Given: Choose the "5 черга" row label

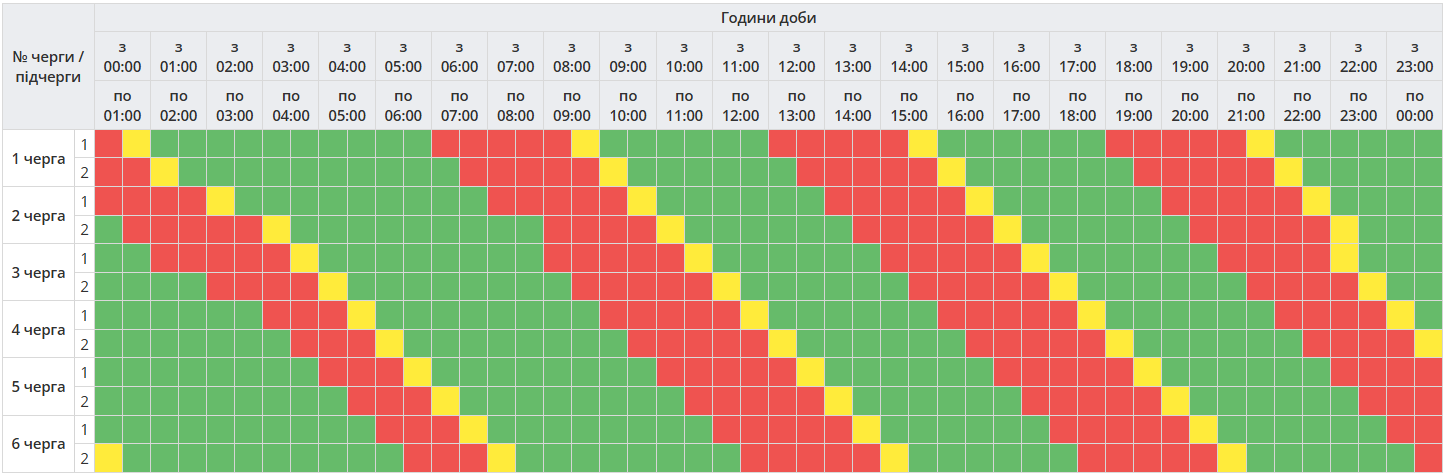Looking at the screenshot, I should [x=39, y=387].
